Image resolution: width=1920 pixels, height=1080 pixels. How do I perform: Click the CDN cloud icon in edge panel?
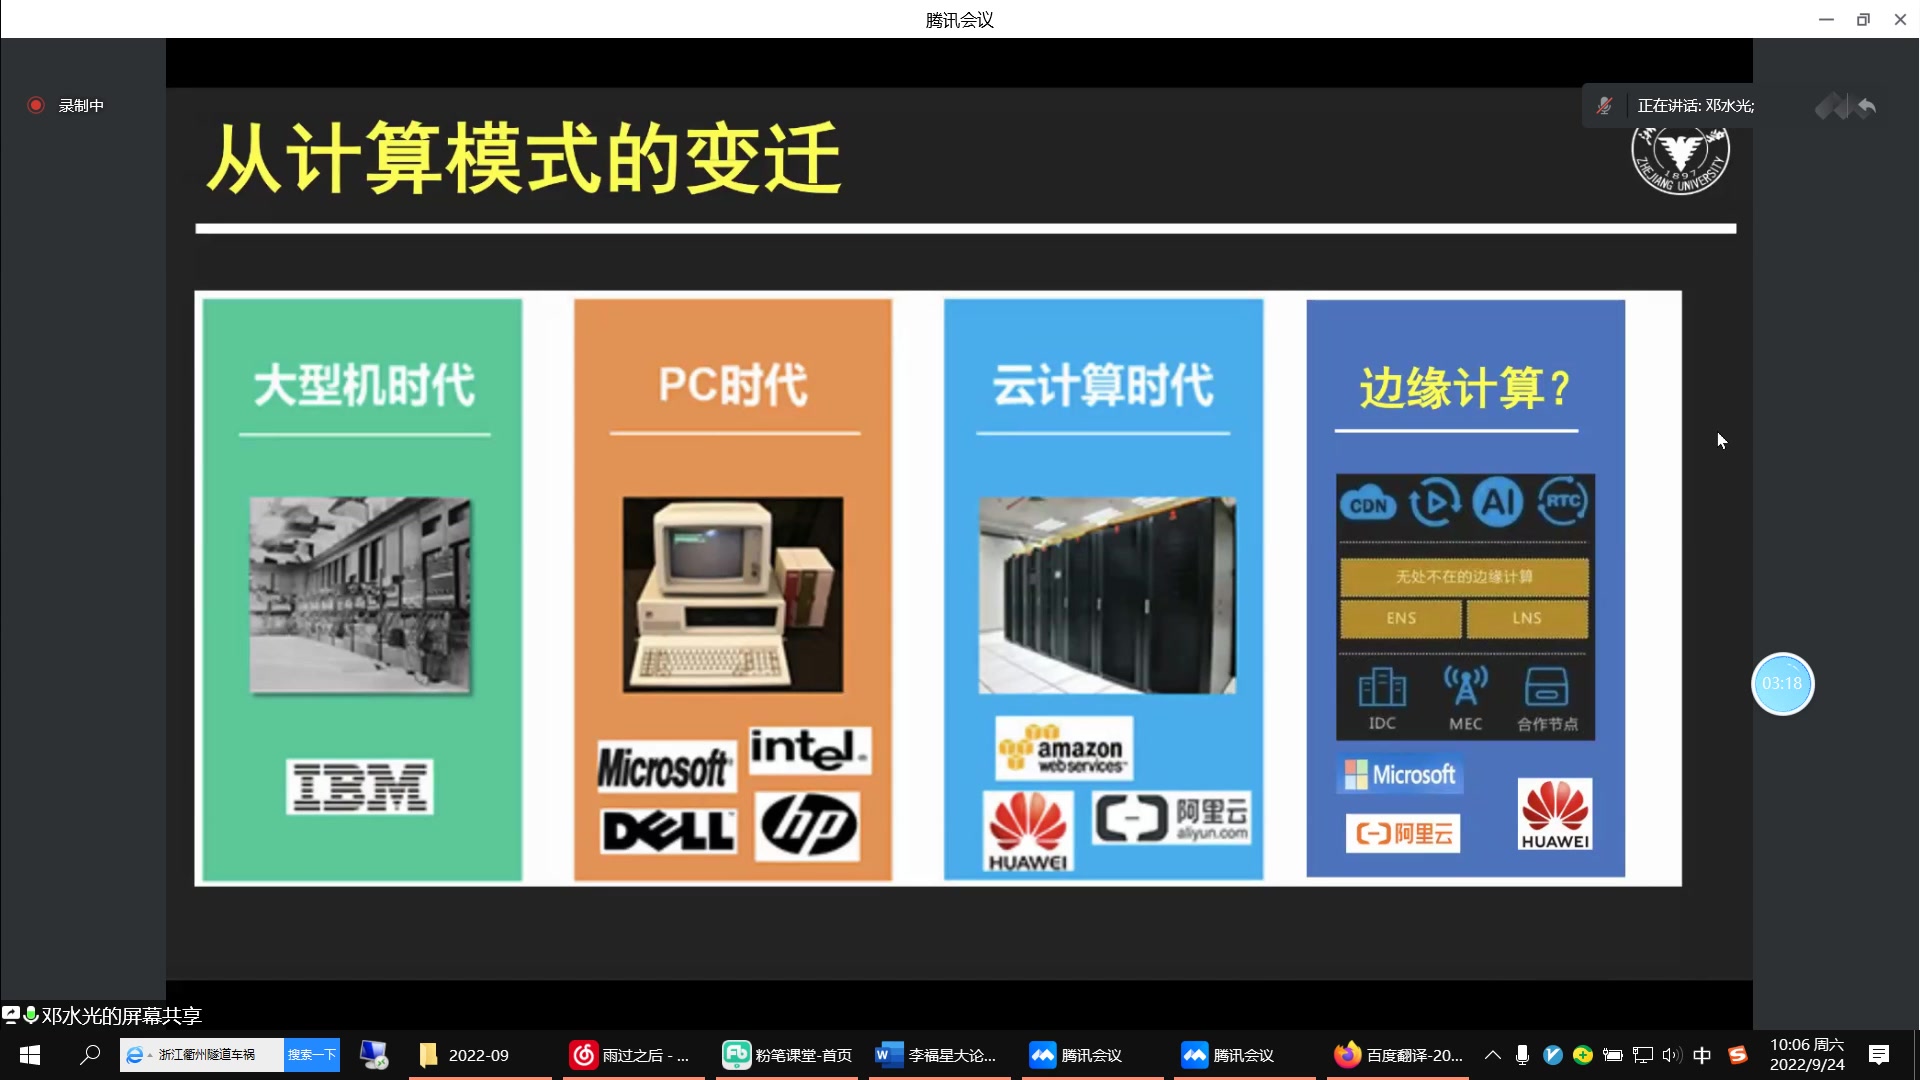[x=1367, y=505]
